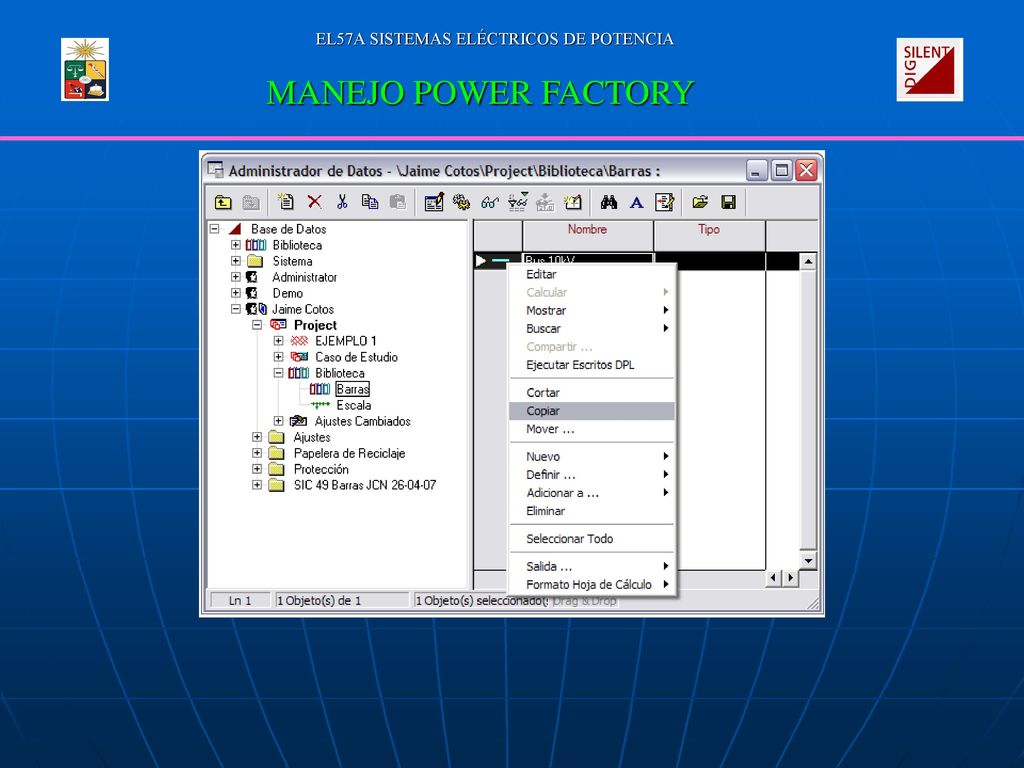Viewport: 1024px width, 768px height.
Task: Open Formato Hoja de Cálculo submenu
Action: tap(592, 584)
